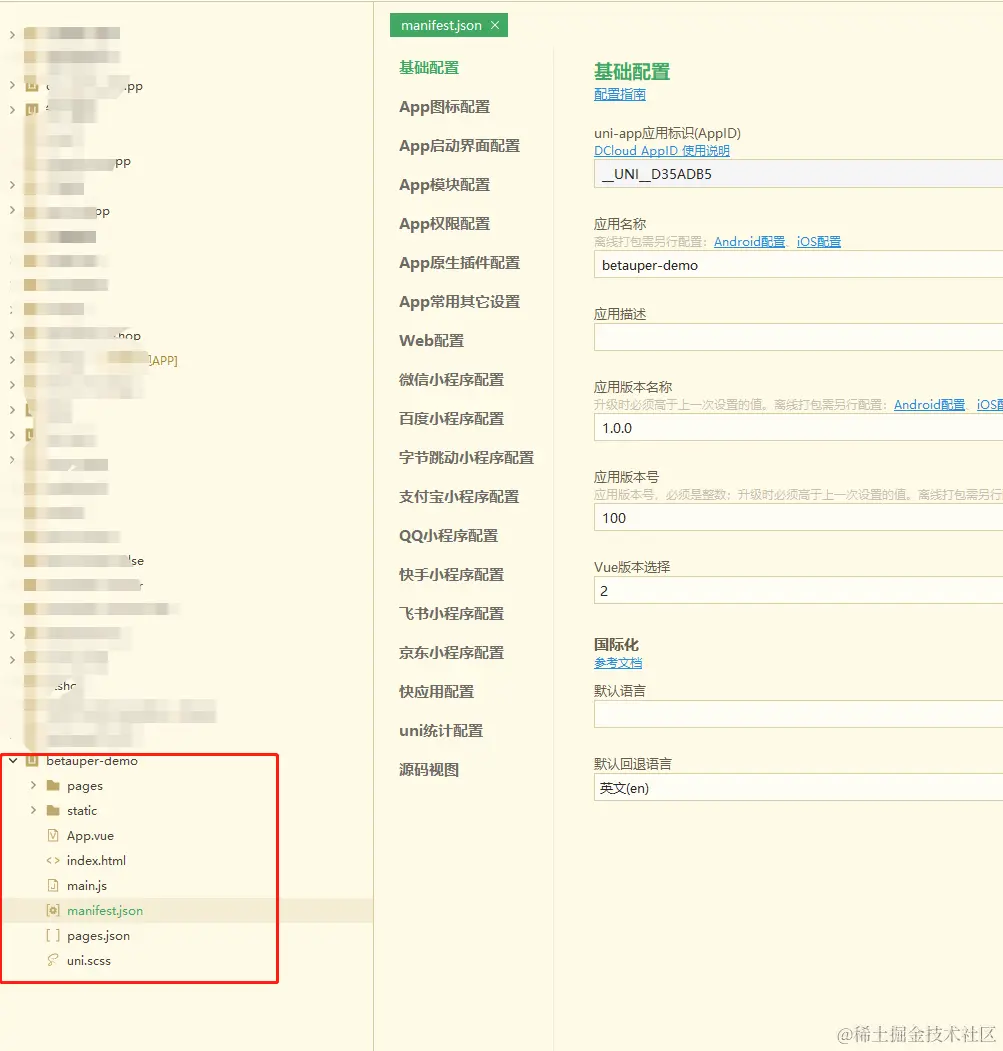
Task: Open the 配置指南 link
Action: (x=620, y=95)
